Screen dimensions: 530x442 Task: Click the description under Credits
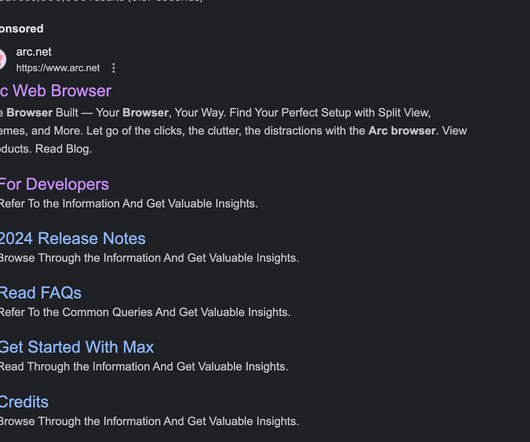(149, 421)
